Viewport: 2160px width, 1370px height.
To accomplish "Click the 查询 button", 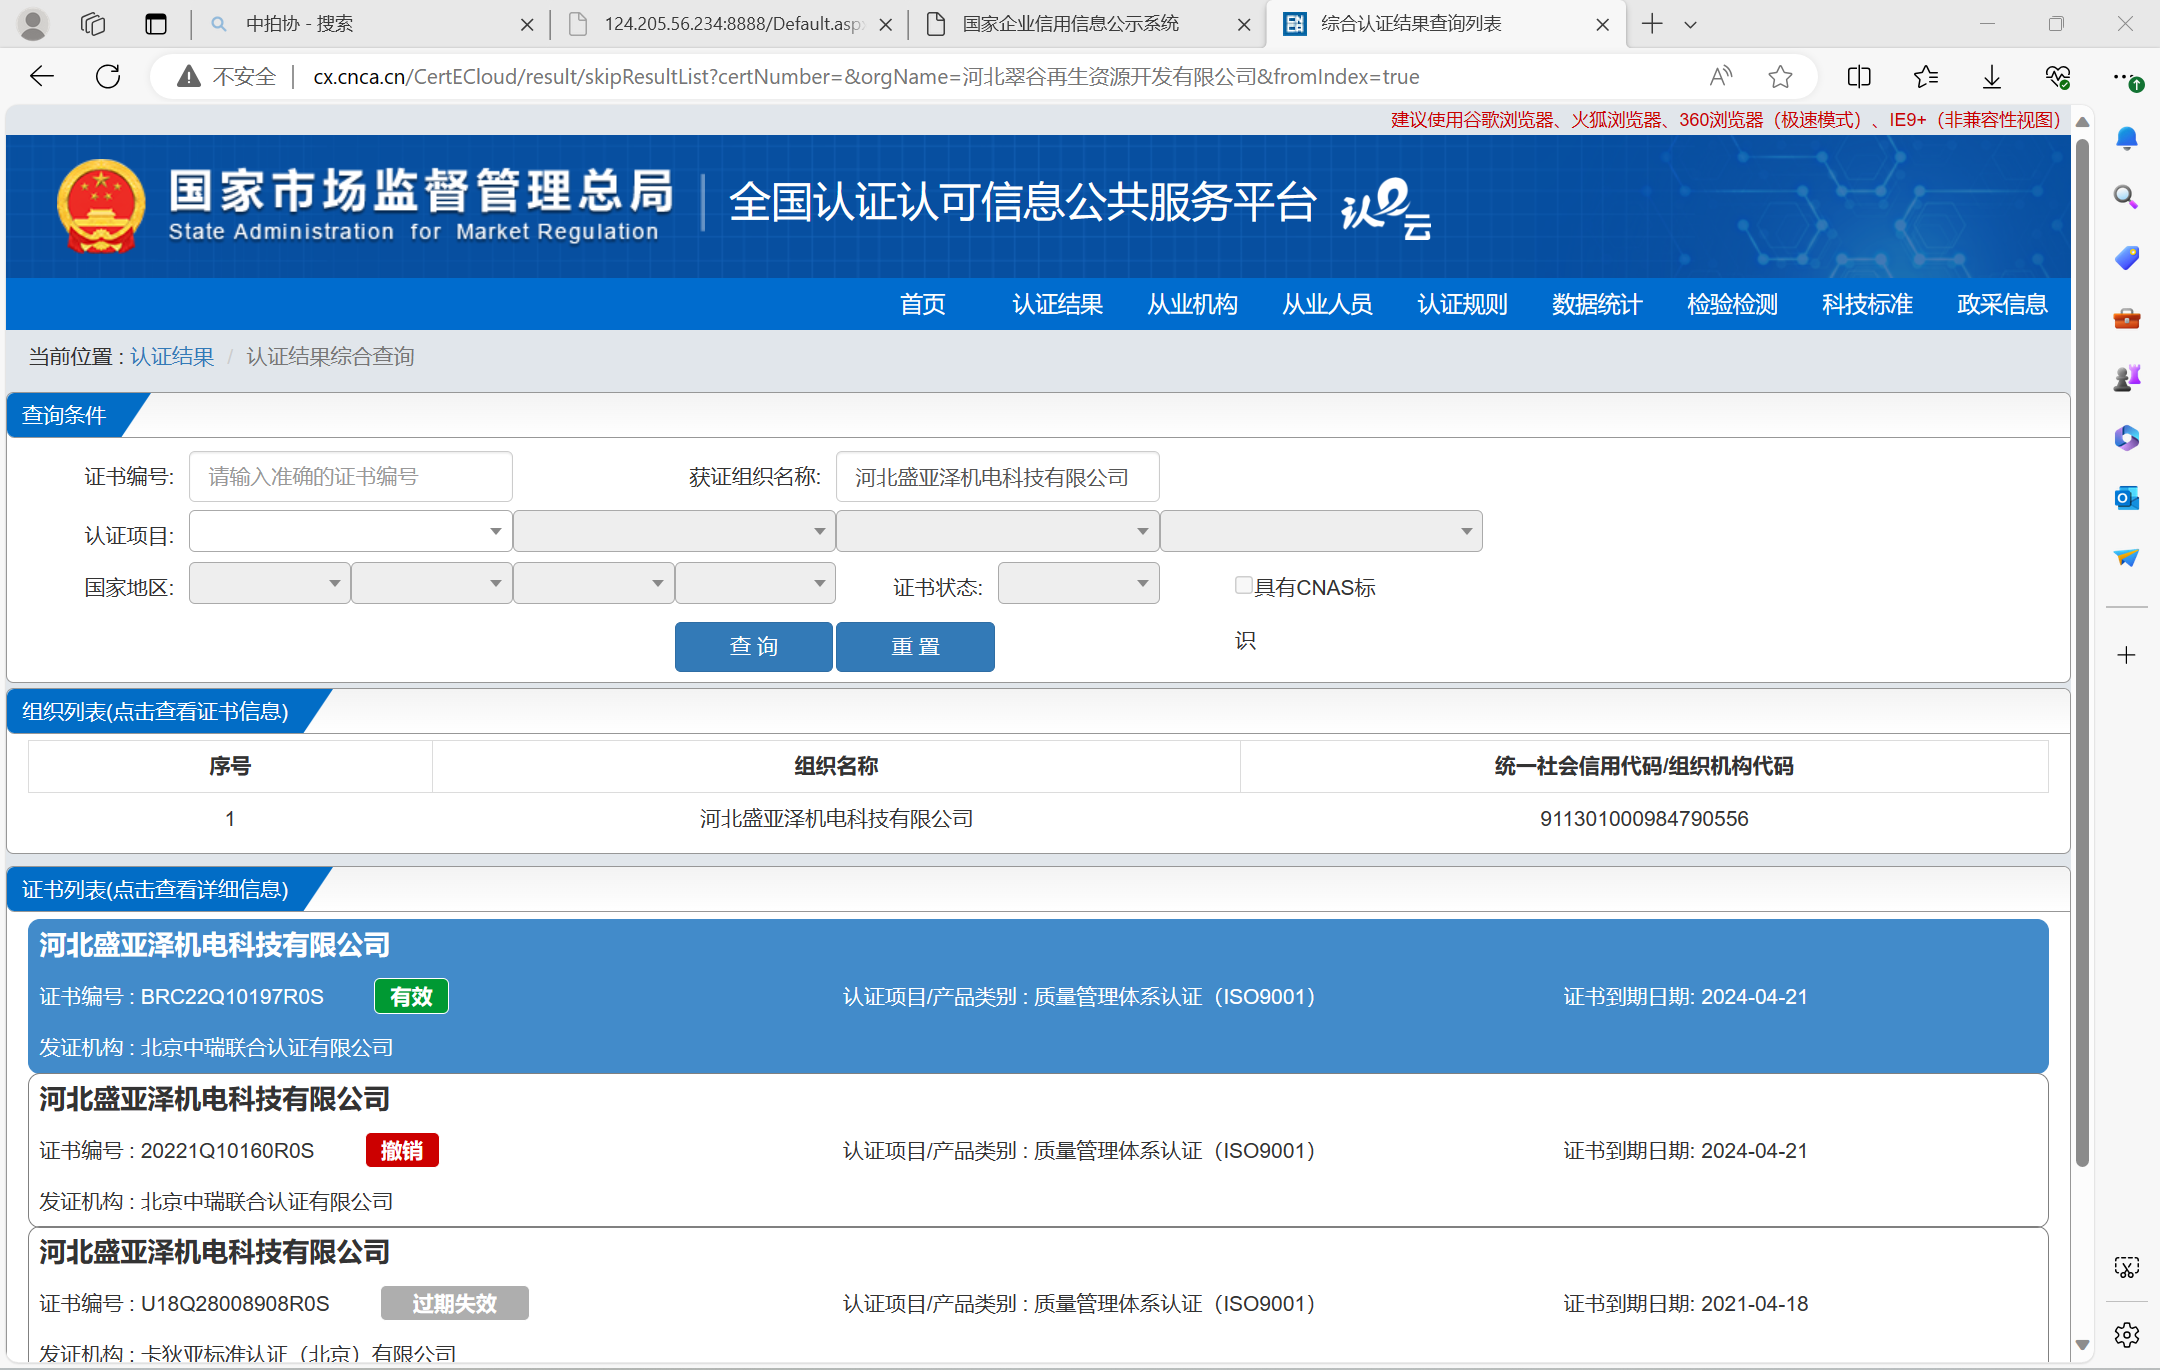I will point(753,646).
